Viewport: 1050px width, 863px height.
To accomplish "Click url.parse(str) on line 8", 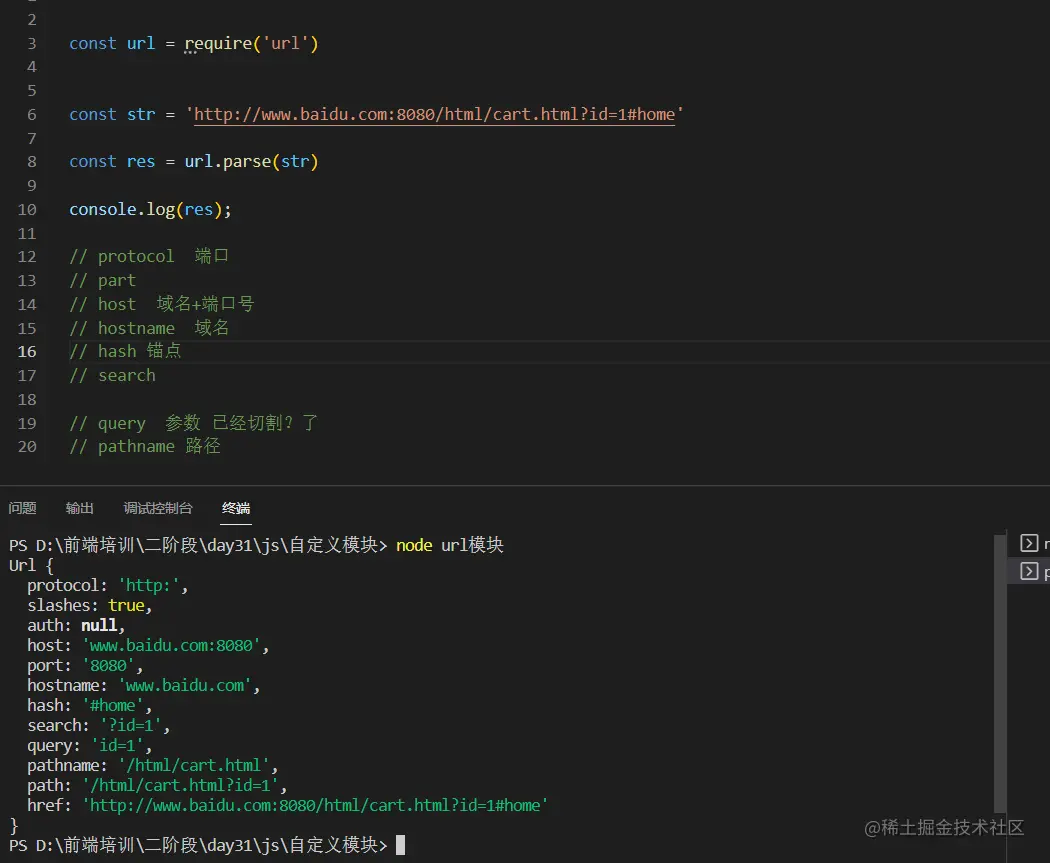I will tap(250, 161).
